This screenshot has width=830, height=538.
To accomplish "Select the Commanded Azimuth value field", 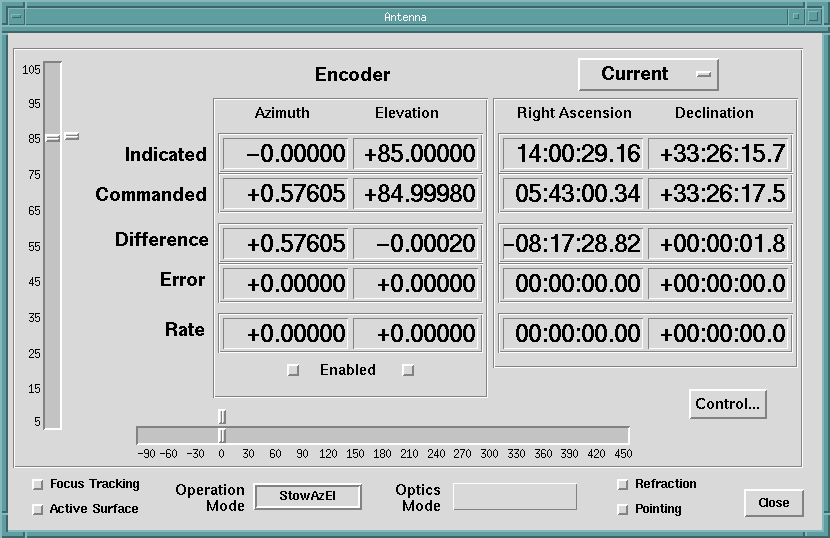I will tap(285, 194).
